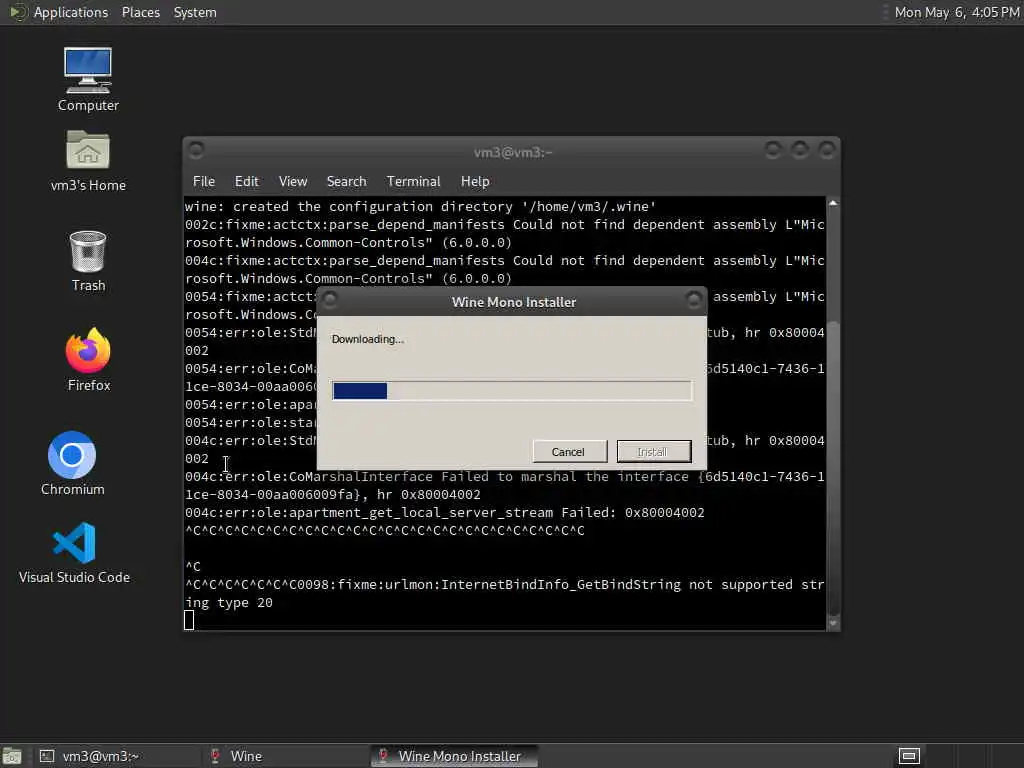The height and width of the screenshot is (768, 1024).
Task: Close the vm3@vm3 terminal window
Action: 827,150
